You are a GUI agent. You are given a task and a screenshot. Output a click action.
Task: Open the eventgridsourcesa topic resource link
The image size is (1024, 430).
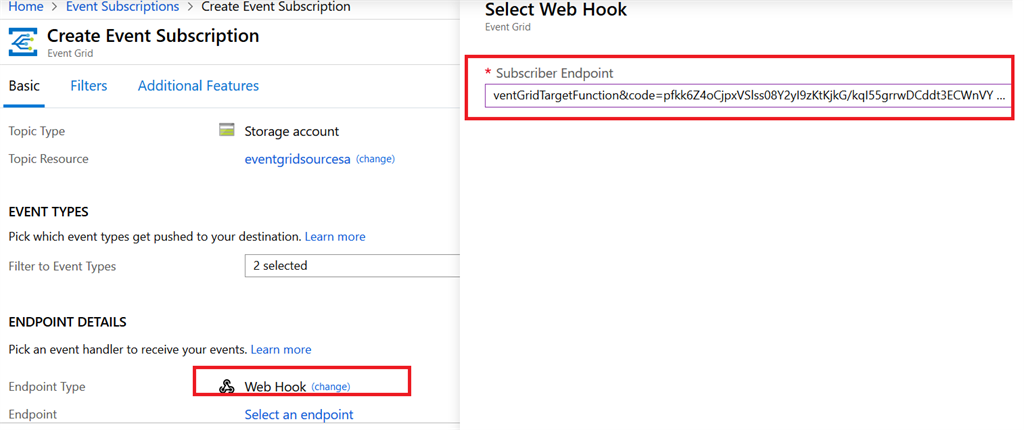point(297,159)
